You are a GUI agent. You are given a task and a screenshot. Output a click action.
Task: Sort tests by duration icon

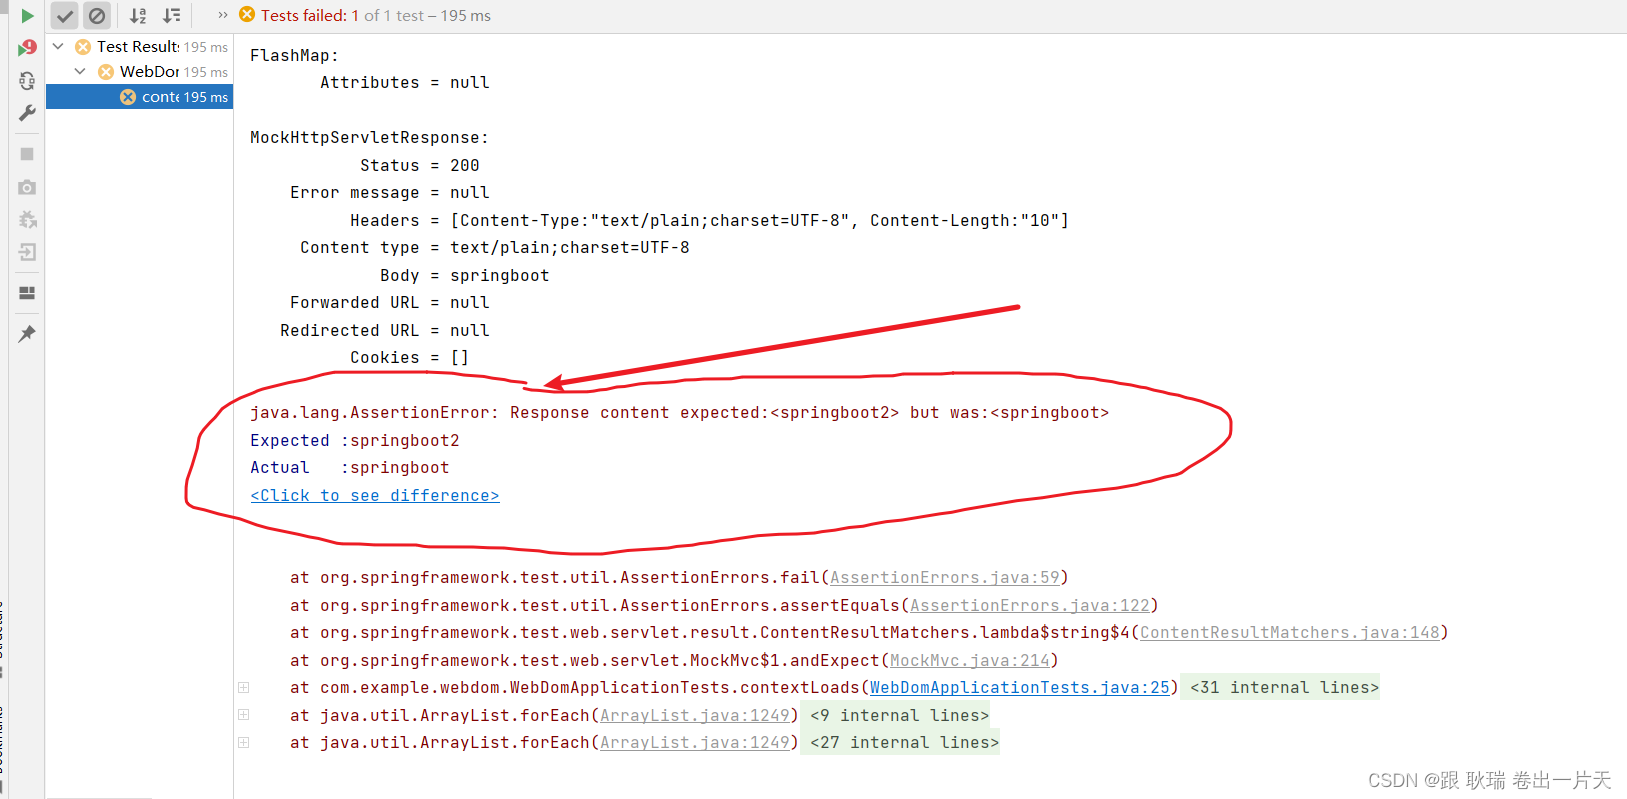point(172,15)
